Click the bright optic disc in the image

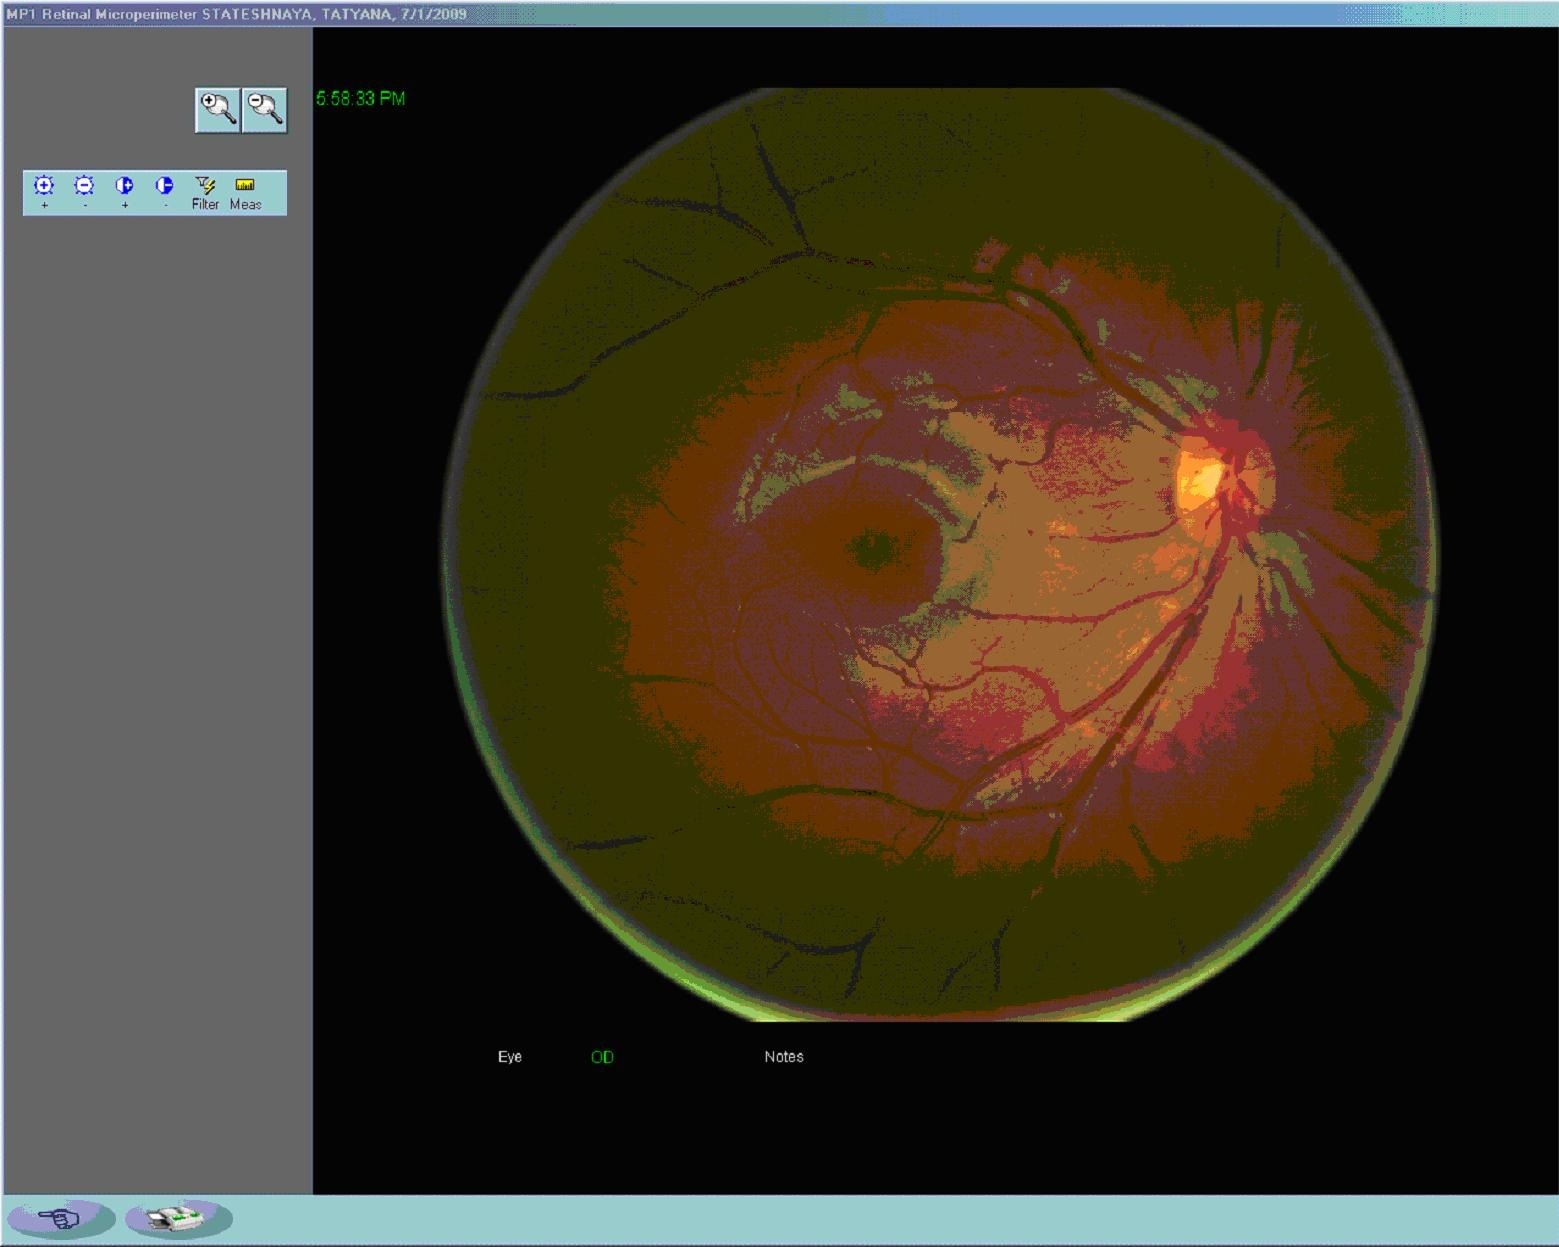click(1200, 477)
